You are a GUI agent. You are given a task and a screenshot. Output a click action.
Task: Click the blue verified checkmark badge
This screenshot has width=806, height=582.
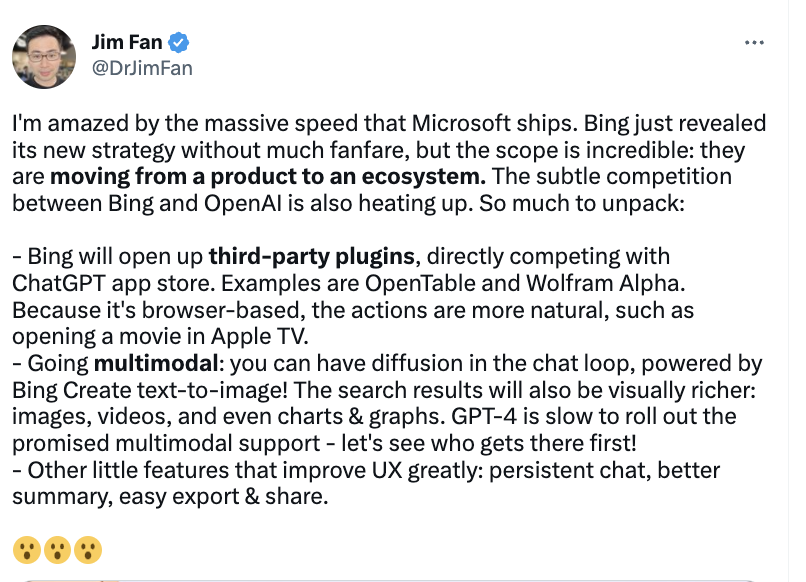pos(180,43)
